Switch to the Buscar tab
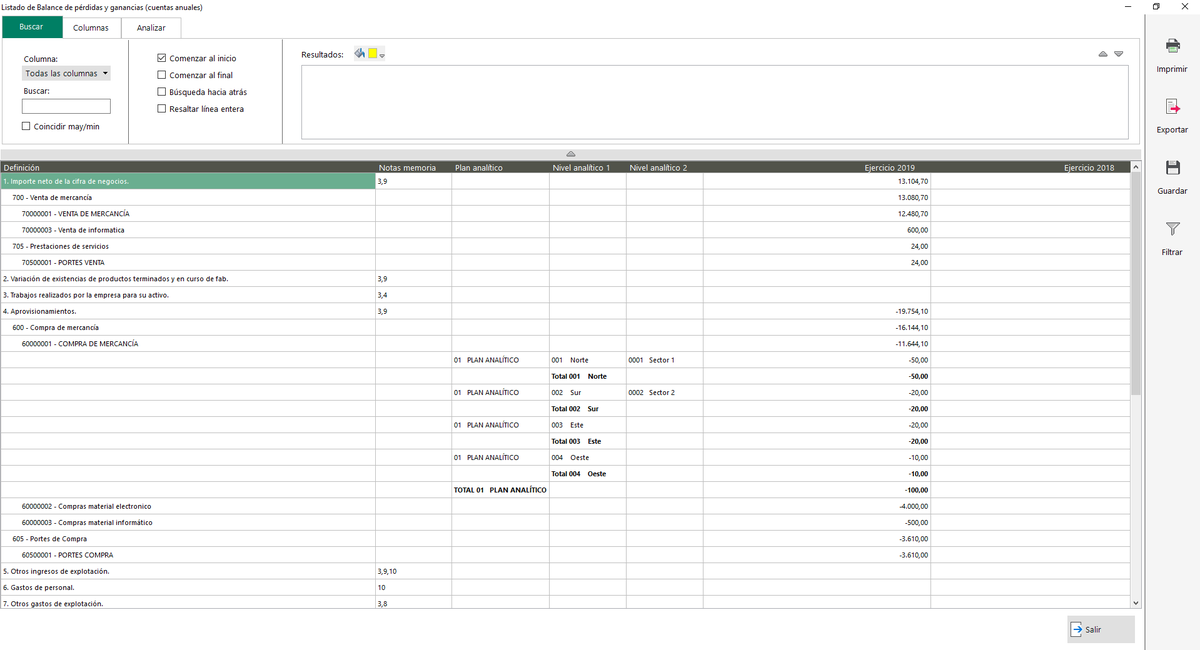 [31, 27]
